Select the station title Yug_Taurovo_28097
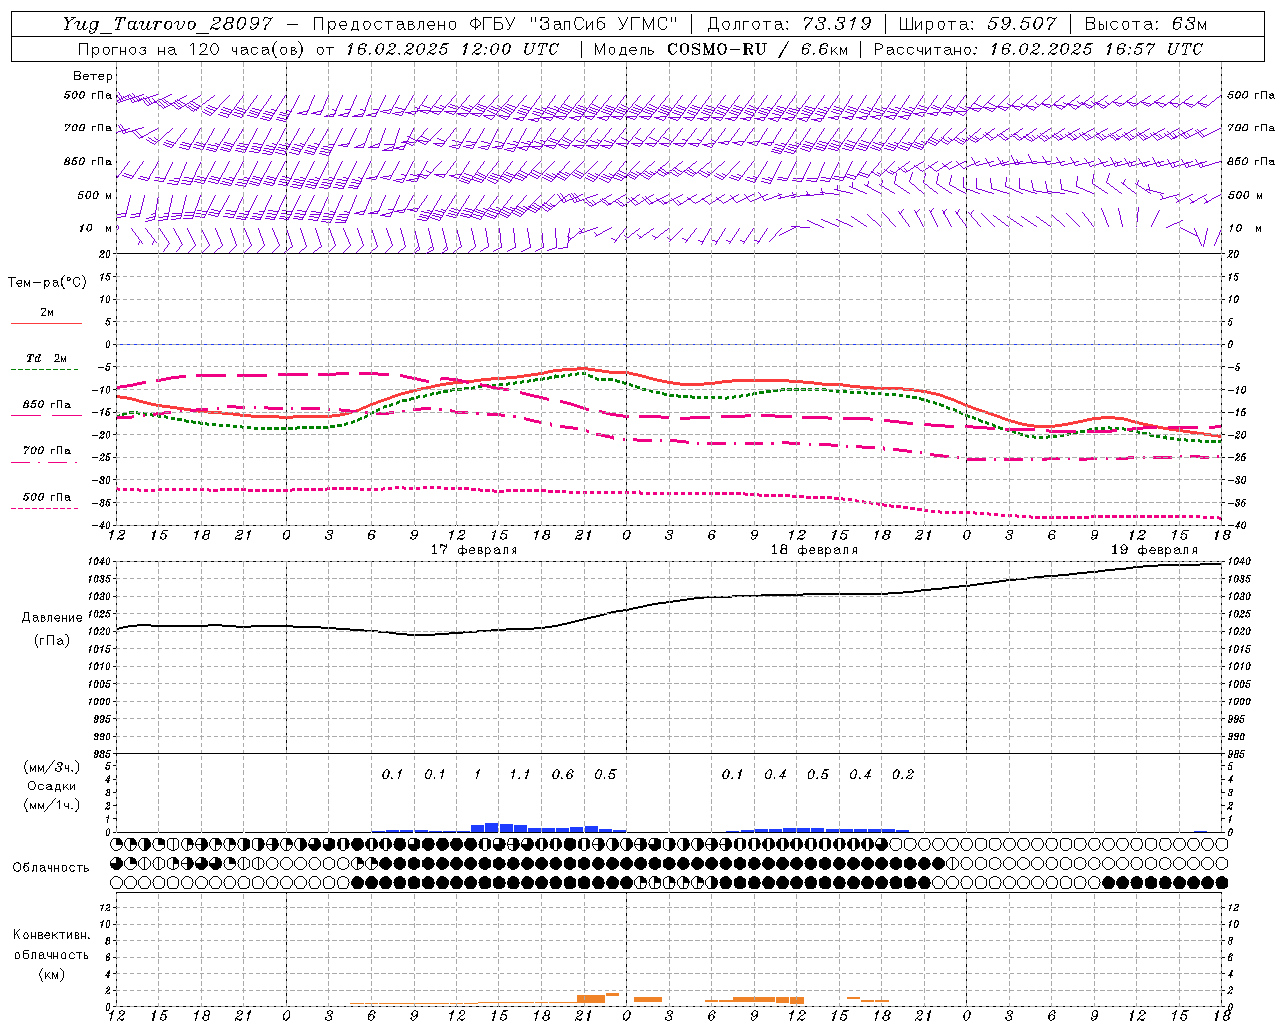Screen dimensions: 1280x1024 click(167, 24)
